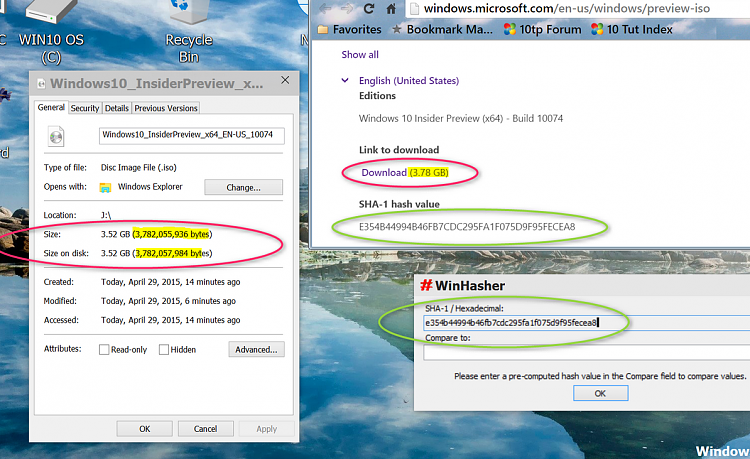Image resolution: width=750 pixels, height=459 pixels.
Task: Open the 10 Tut Index bookmark
Action: 631,30
